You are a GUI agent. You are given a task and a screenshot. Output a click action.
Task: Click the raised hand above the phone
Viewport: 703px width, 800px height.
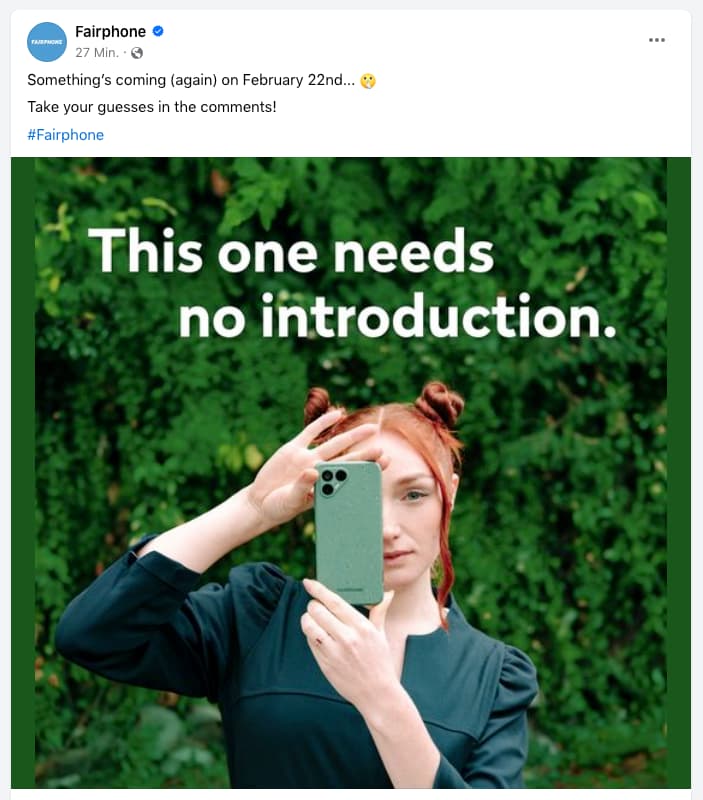coord(316,467)
